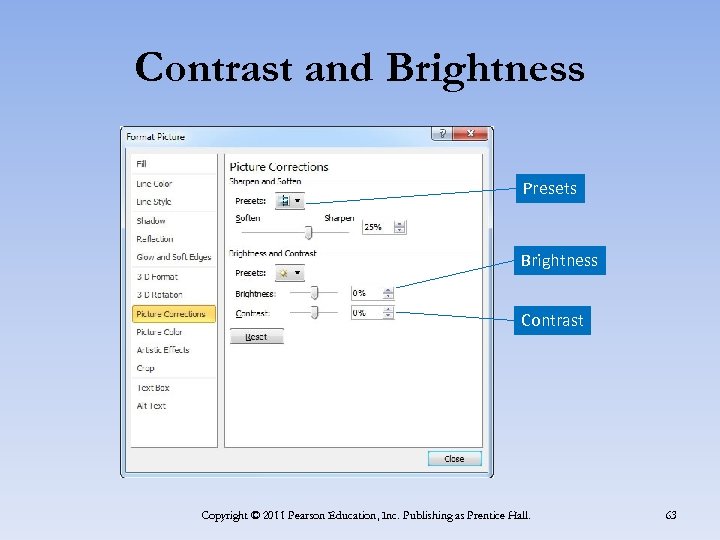Select Glow and Soft Edges

pyautogui.click(x=174, y=257)
